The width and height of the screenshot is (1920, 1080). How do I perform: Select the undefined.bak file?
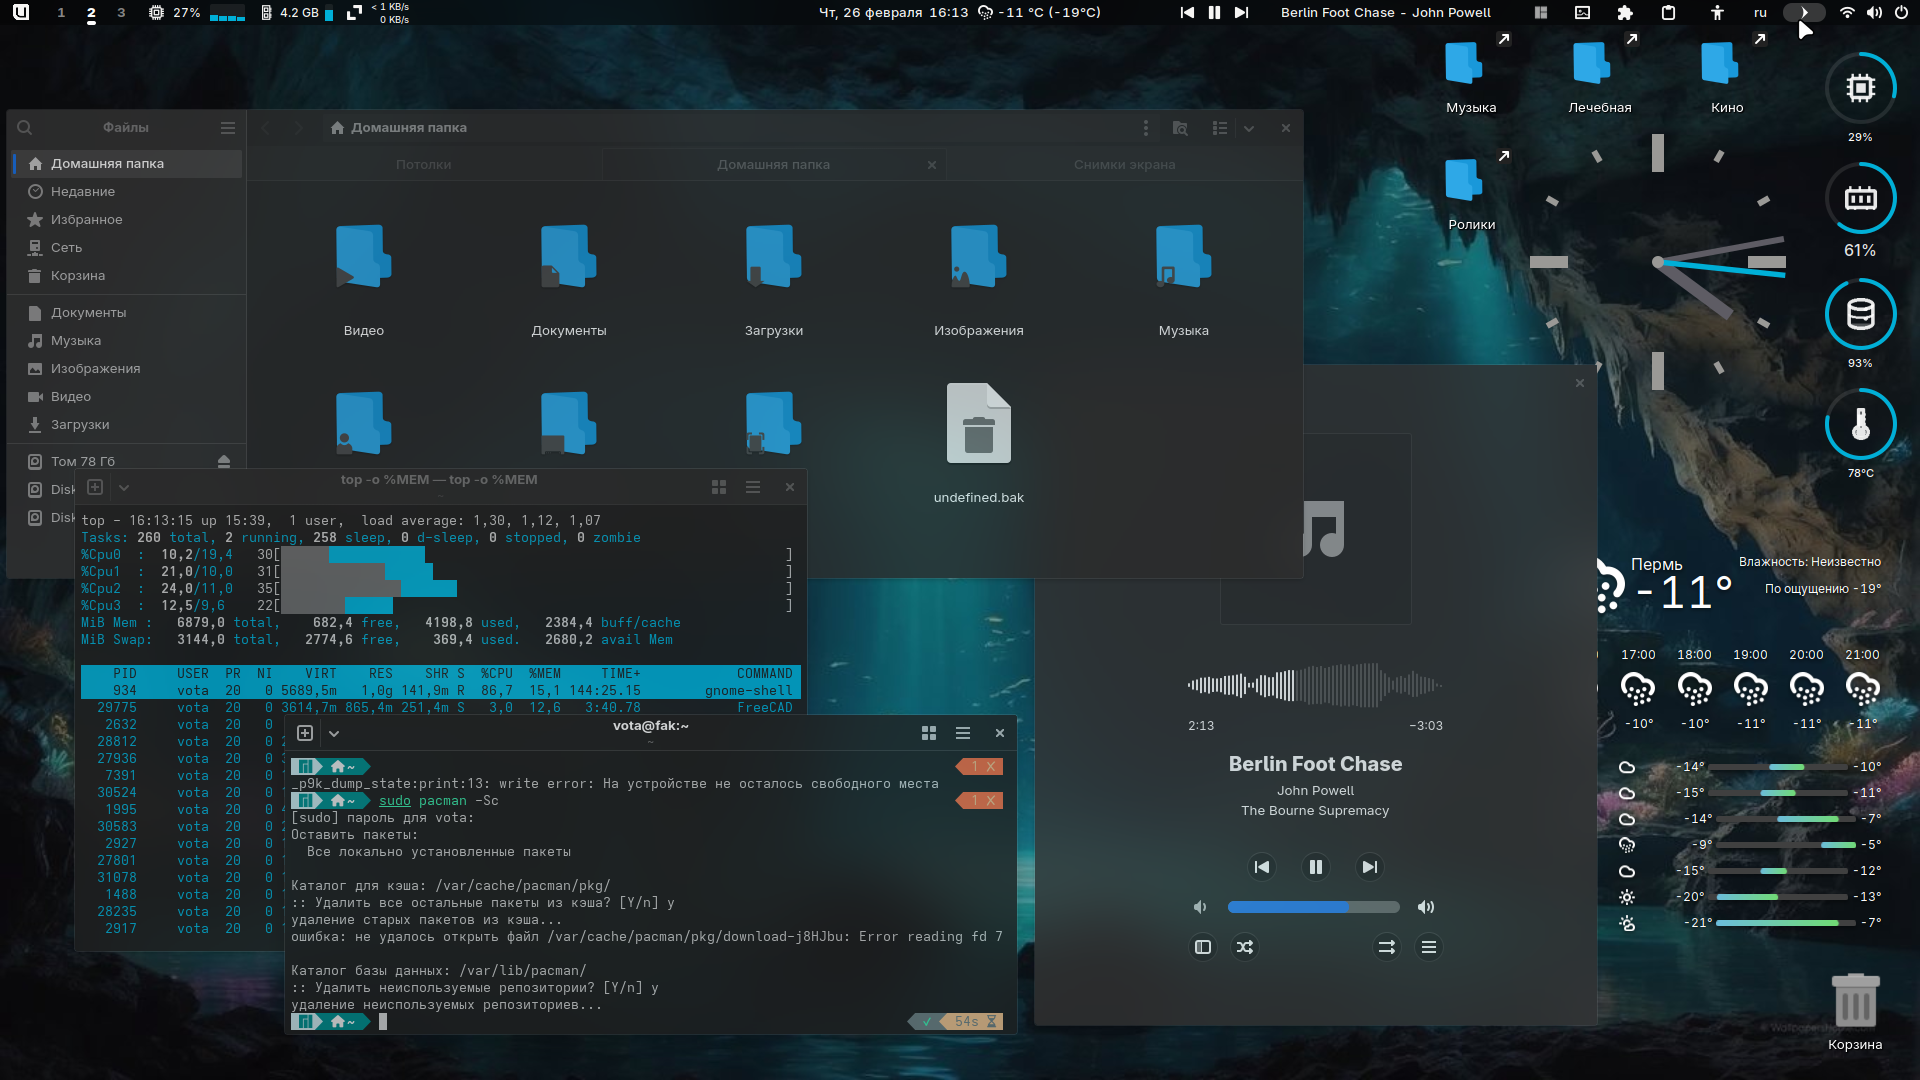click(x=978, y=425)
